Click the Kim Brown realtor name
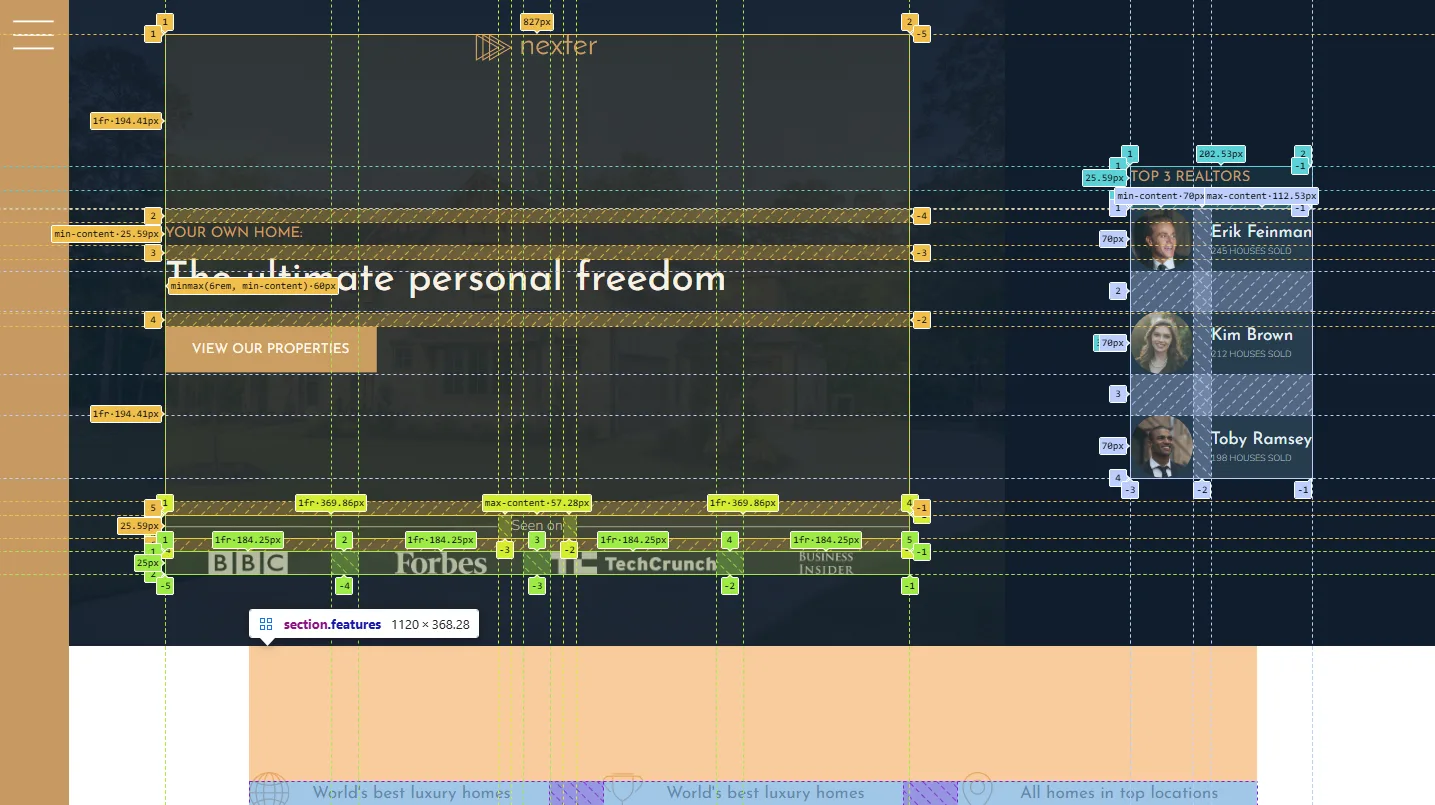1435x805 pixels. click(1252, 335)
